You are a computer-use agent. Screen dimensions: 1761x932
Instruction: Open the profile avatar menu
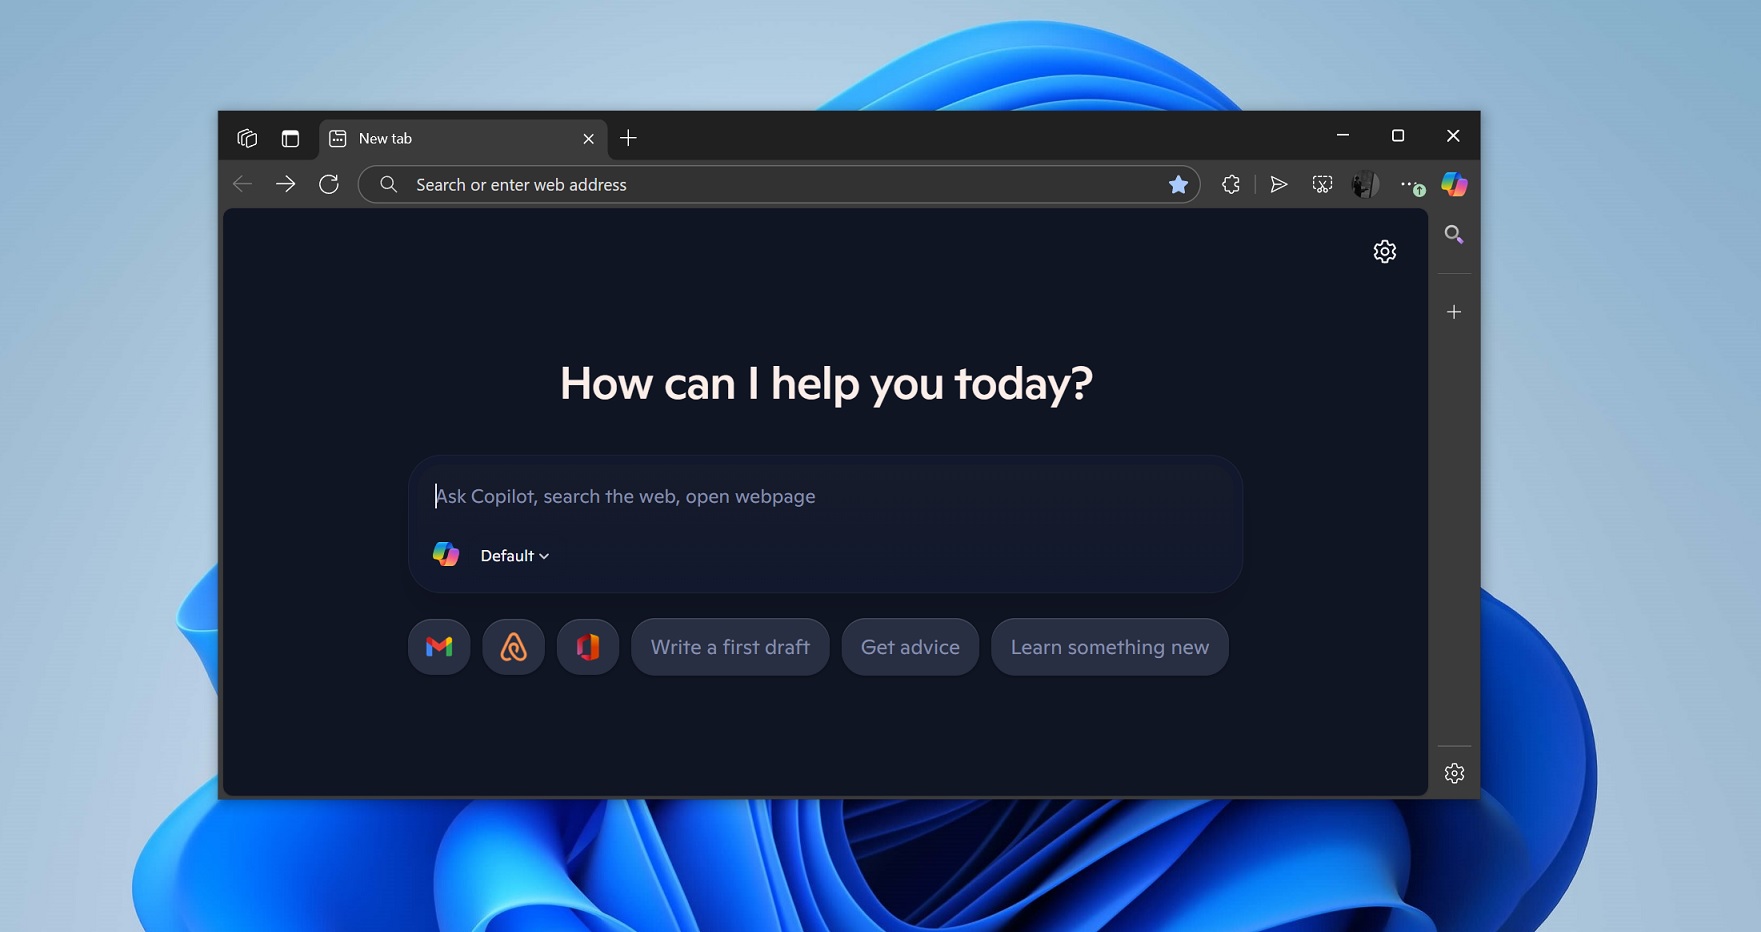pos(1365,184)
